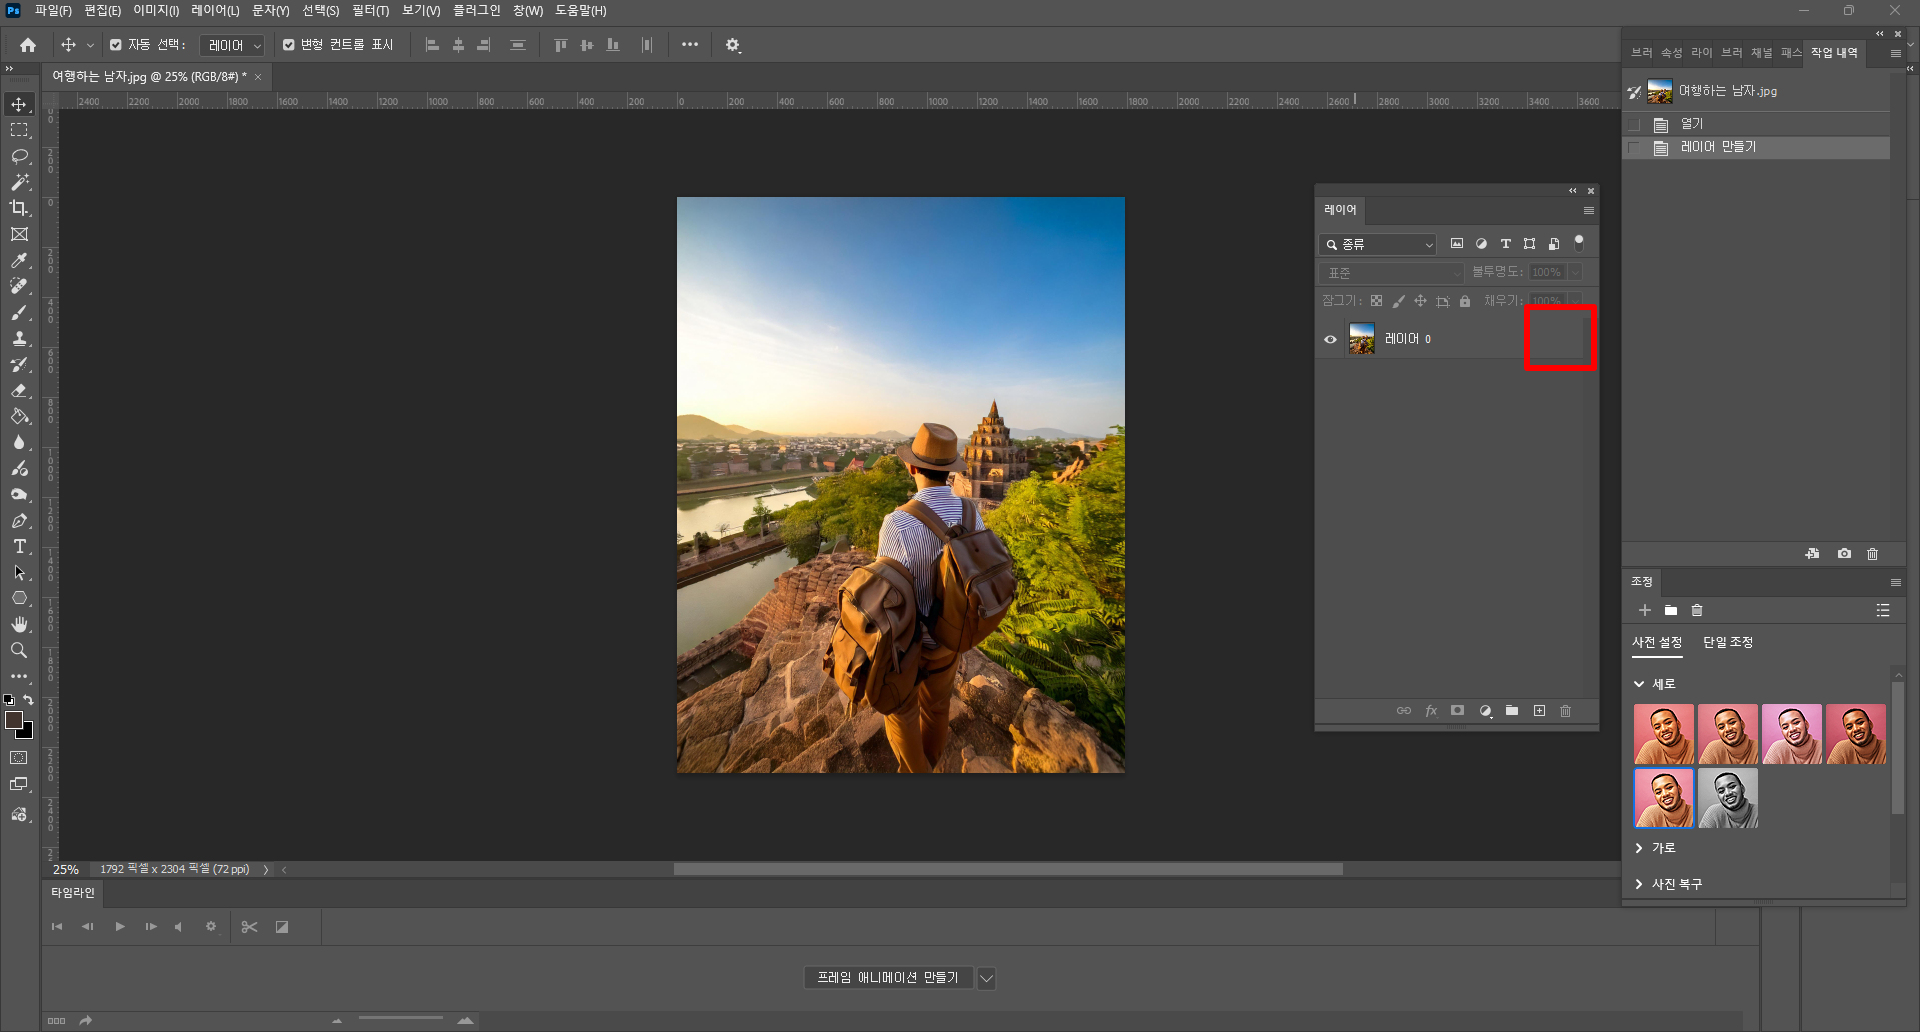Select the Eraser tool
This screenshot has width=1920, height=1032.
(x=19, y=391)
